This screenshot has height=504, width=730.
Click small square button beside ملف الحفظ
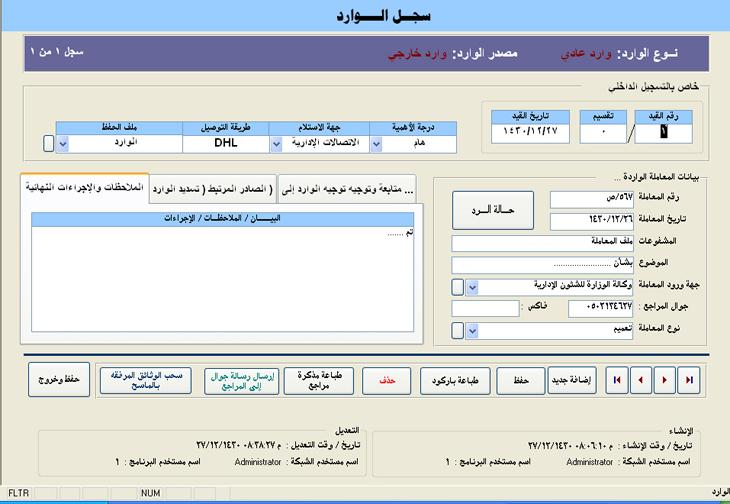click(x=48, y=143)
